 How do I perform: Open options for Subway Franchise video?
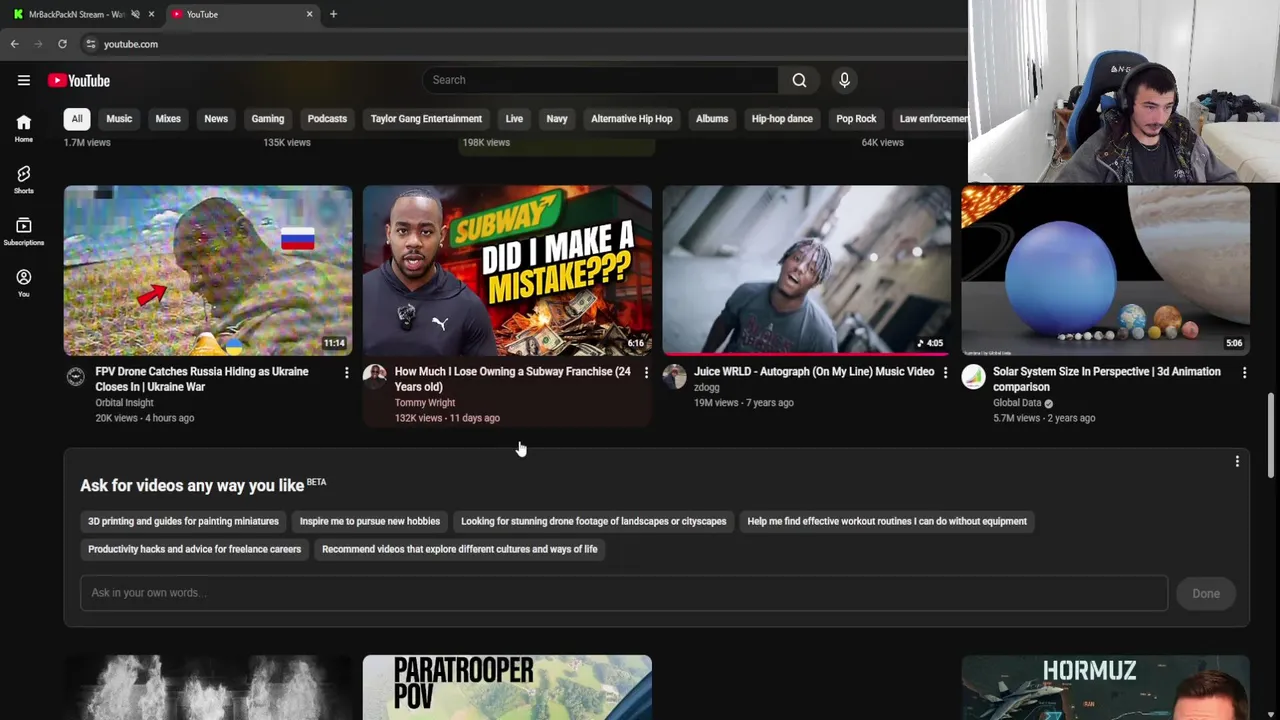(x=645, y=373)
